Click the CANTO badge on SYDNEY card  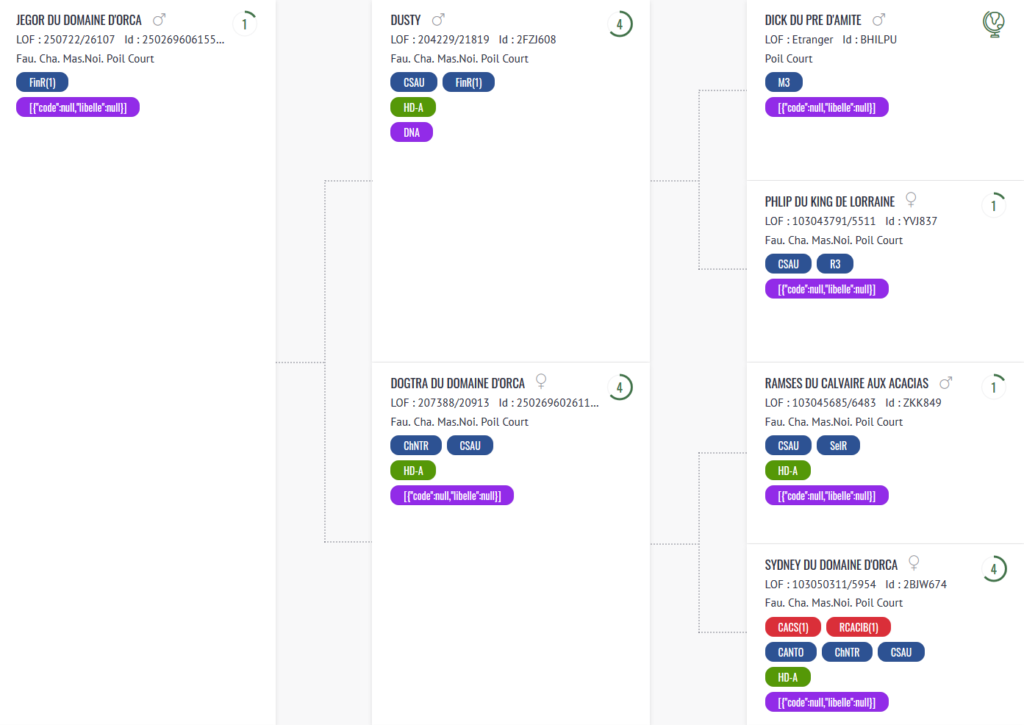pos(790,652)
